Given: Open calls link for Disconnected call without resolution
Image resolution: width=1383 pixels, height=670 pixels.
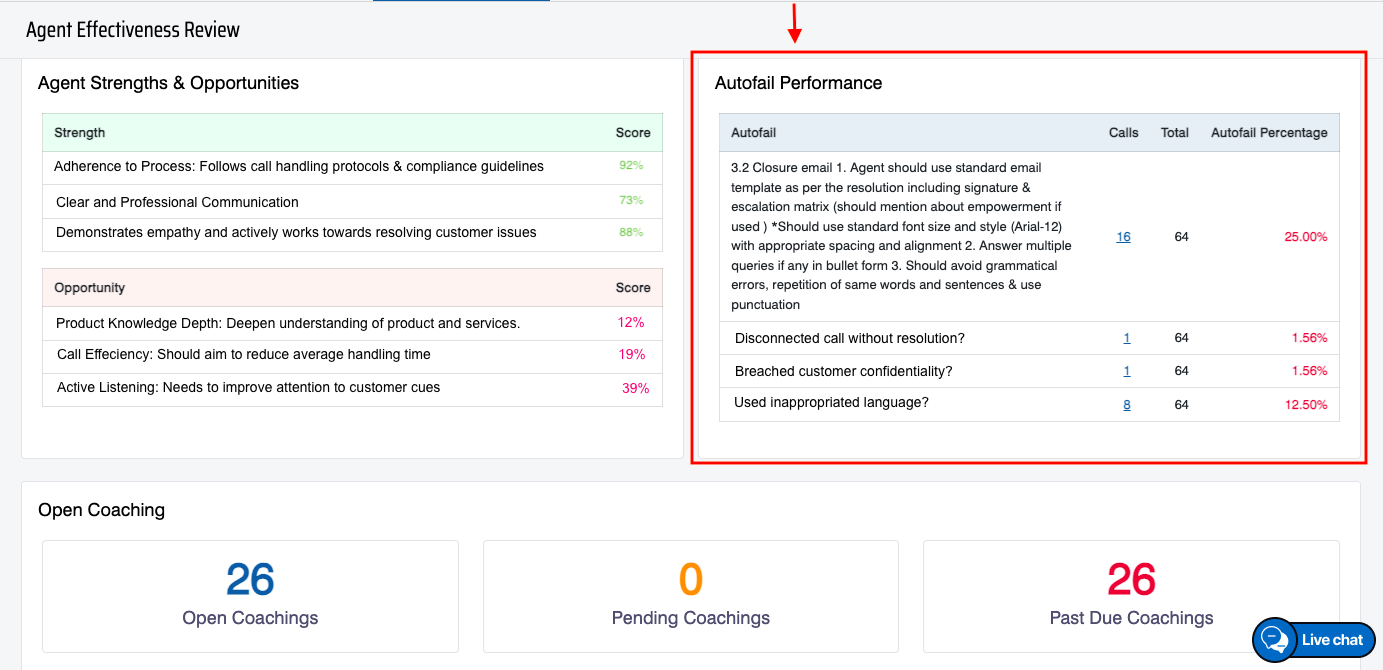Looking at the screenshot, I should pos(1127,338).
